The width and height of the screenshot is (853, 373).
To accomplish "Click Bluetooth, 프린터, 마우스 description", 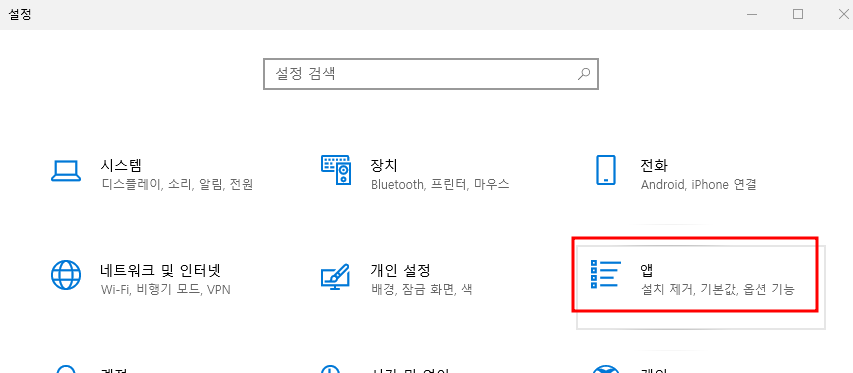I will point(440,184).
